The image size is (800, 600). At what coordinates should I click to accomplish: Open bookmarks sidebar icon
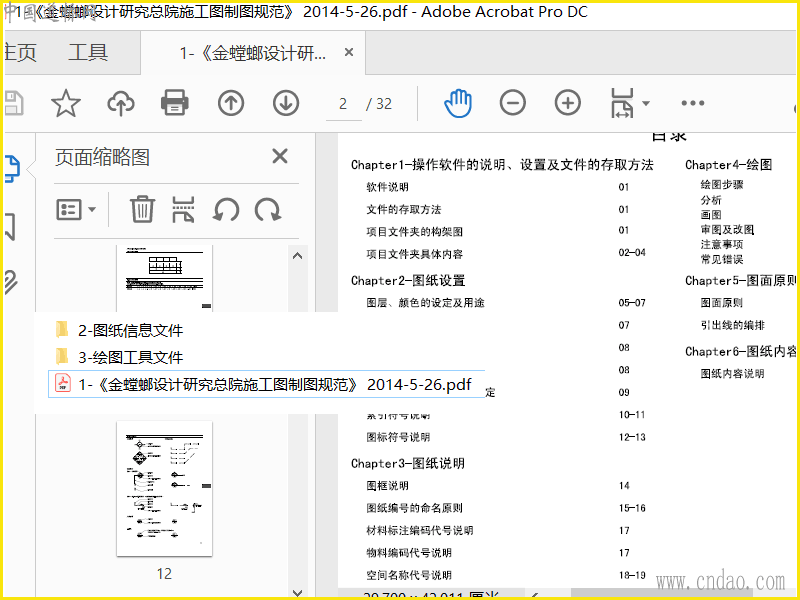10,227
